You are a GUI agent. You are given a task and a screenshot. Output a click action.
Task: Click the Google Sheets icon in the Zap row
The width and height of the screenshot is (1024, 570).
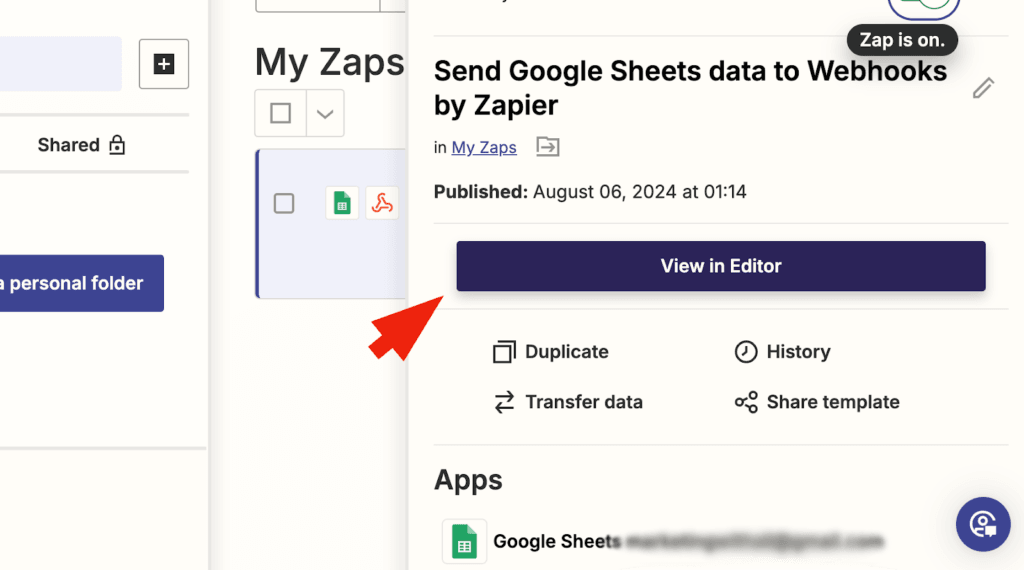[x=342, y=203]
